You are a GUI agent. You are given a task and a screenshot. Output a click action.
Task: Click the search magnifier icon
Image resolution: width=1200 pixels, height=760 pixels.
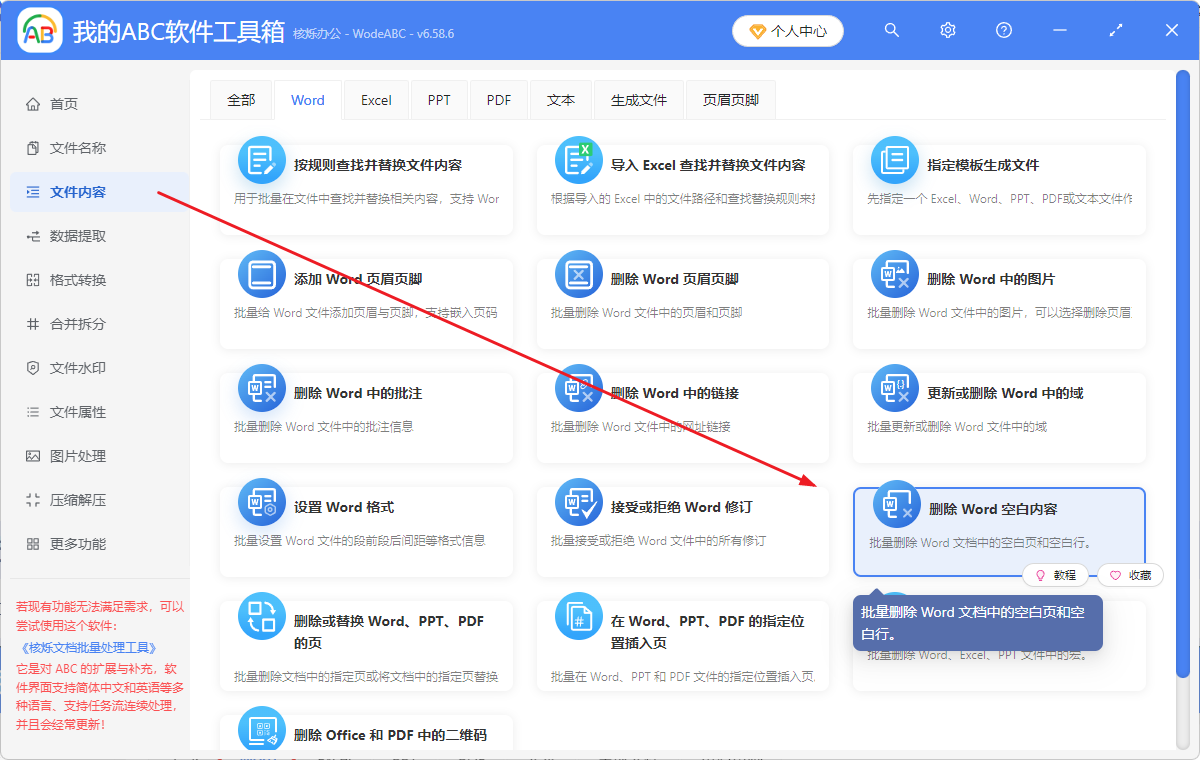[x=891, y=30]
